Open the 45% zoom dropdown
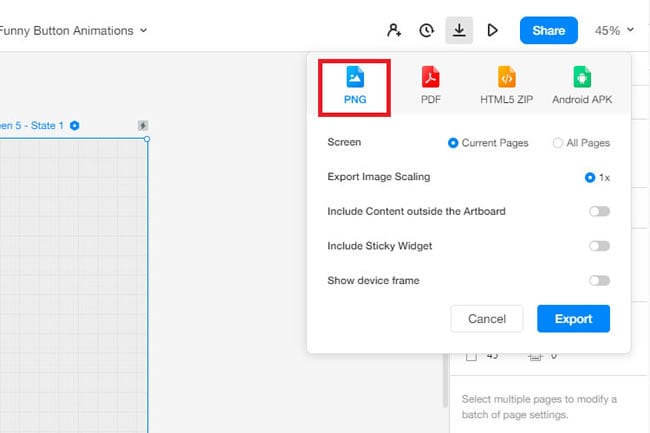This screenshot has width=650, height=433. [614, 30]
